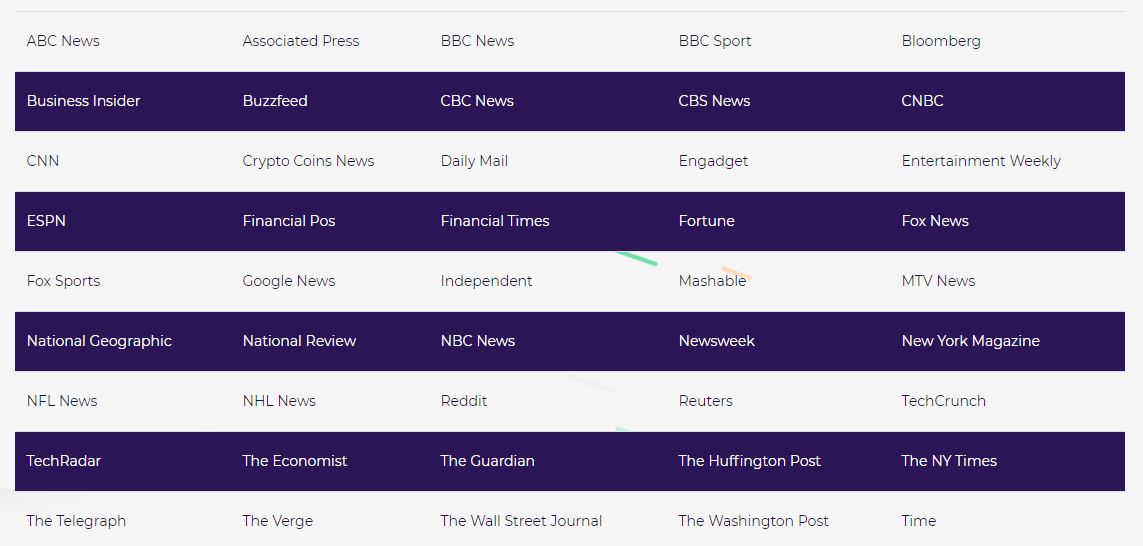Click New York Magazine
The width and height of the screenshot is (1143, 546).
(970, 340)
